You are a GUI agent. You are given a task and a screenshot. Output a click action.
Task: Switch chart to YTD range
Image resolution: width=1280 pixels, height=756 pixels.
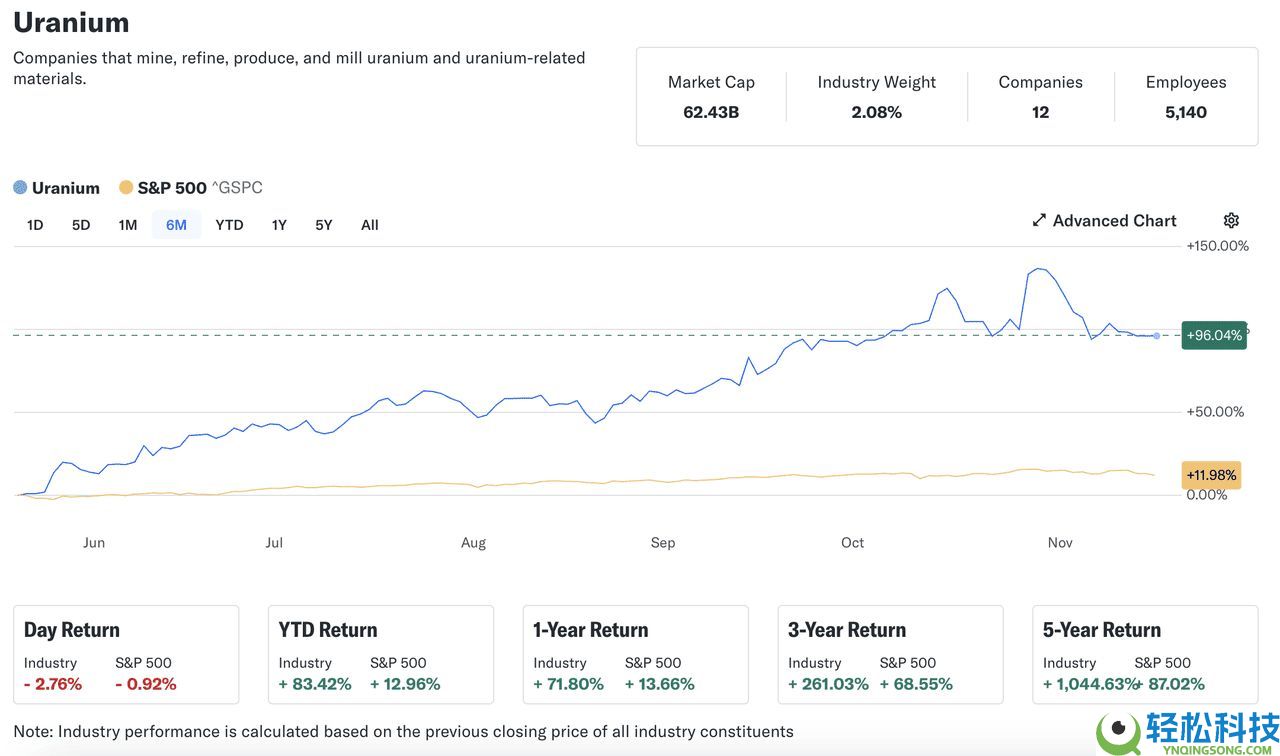click(x=229, y=225)
